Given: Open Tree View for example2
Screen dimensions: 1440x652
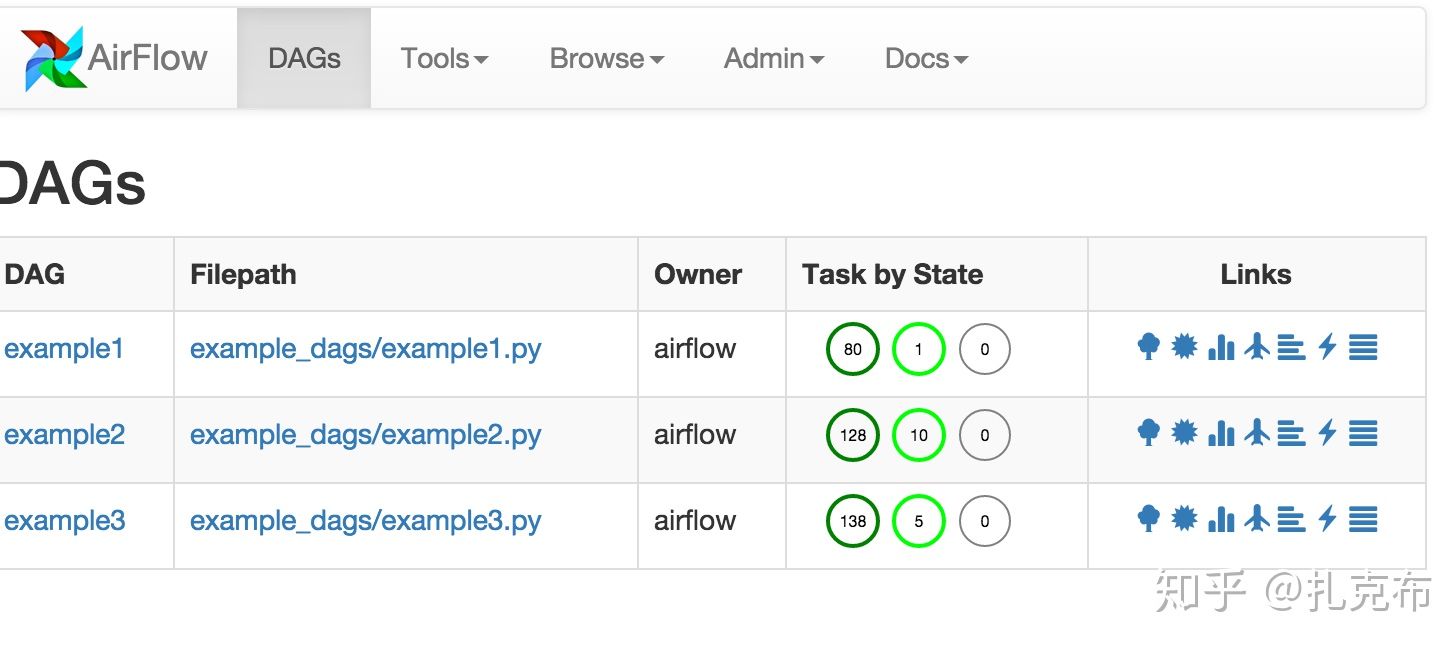Looking at the screenshot, I should [1149, 433].
